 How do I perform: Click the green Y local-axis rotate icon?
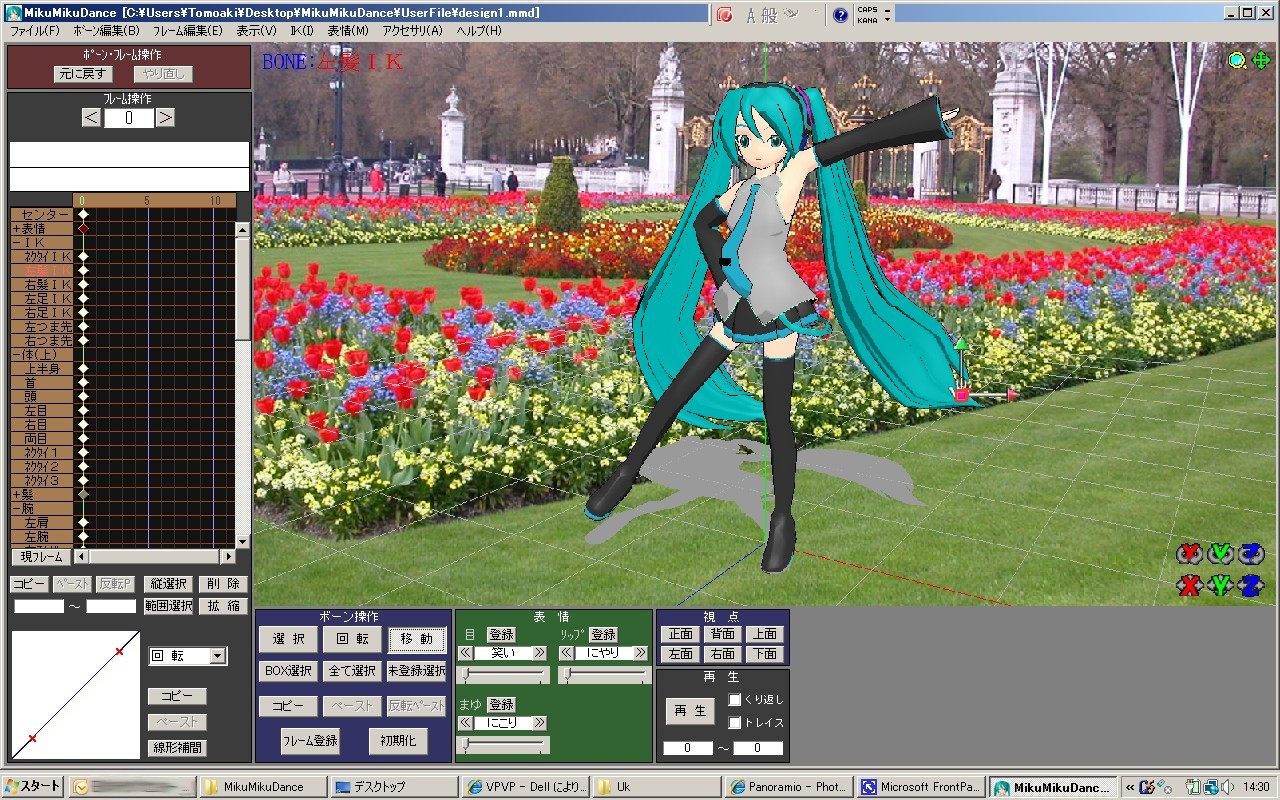(1220, 554)
